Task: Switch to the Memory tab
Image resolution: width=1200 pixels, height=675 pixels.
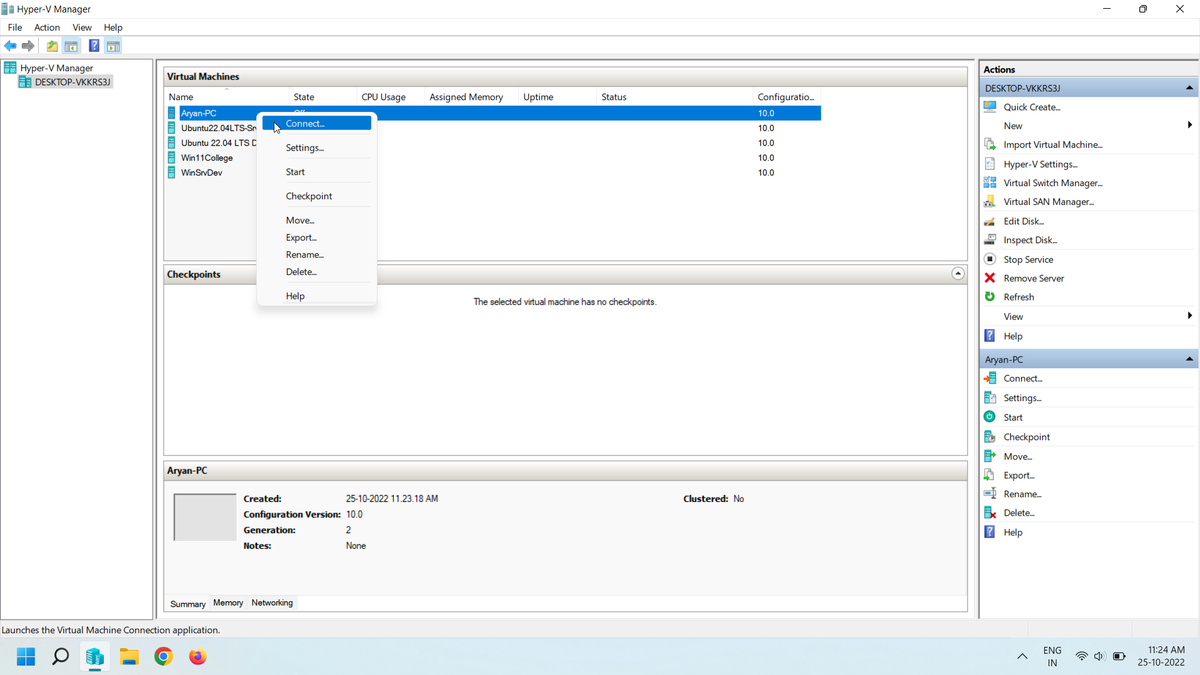Action: coord(228,603)
